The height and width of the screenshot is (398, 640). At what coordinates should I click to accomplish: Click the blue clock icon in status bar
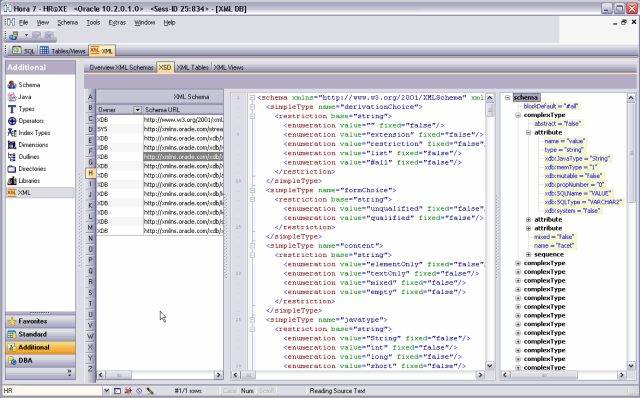click(x=139, y=391)
